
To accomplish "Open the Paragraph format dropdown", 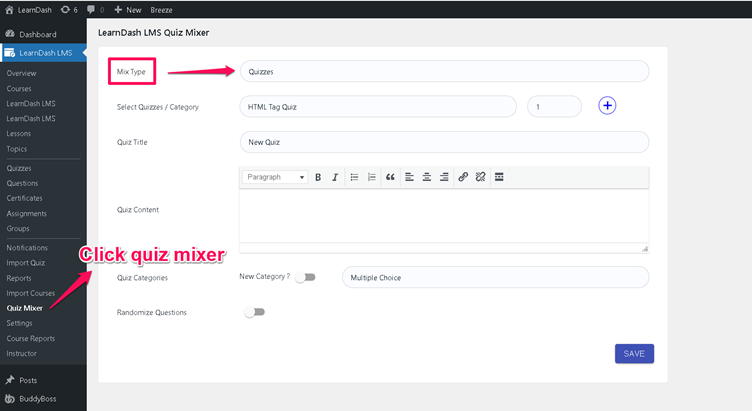I will coord(275,177).
